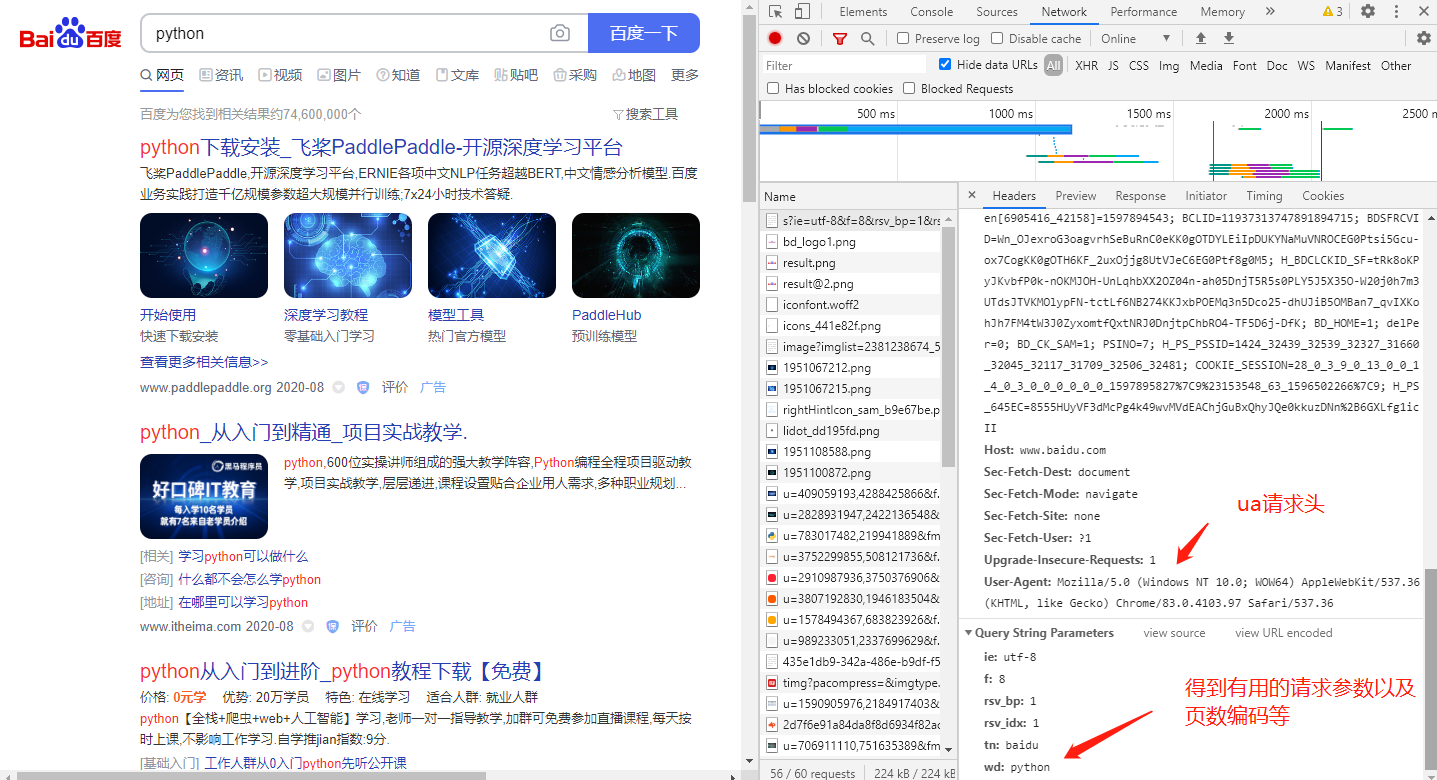Click the toggle device toolbar icon
The image size is (1437, 780).
(801, 11)
